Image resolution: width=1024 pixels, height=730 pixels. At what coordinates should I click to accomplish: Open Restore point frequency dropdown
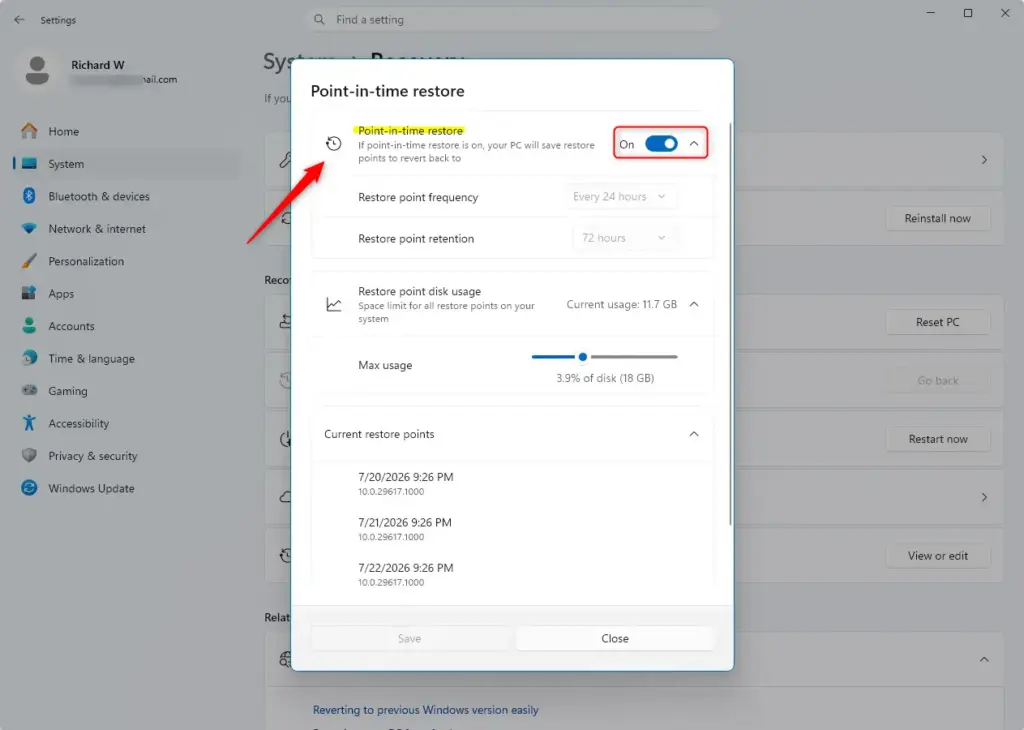point(619,197)
